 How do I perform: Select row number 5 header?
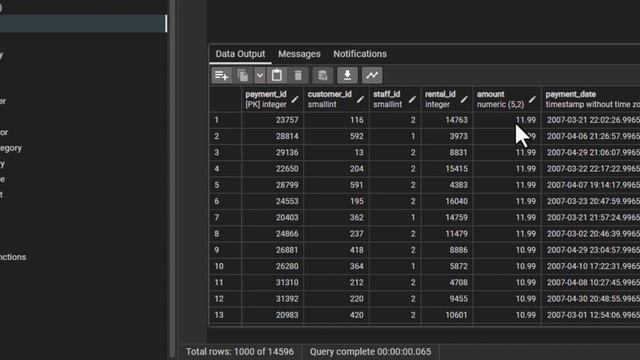click(x=225, y=185)
